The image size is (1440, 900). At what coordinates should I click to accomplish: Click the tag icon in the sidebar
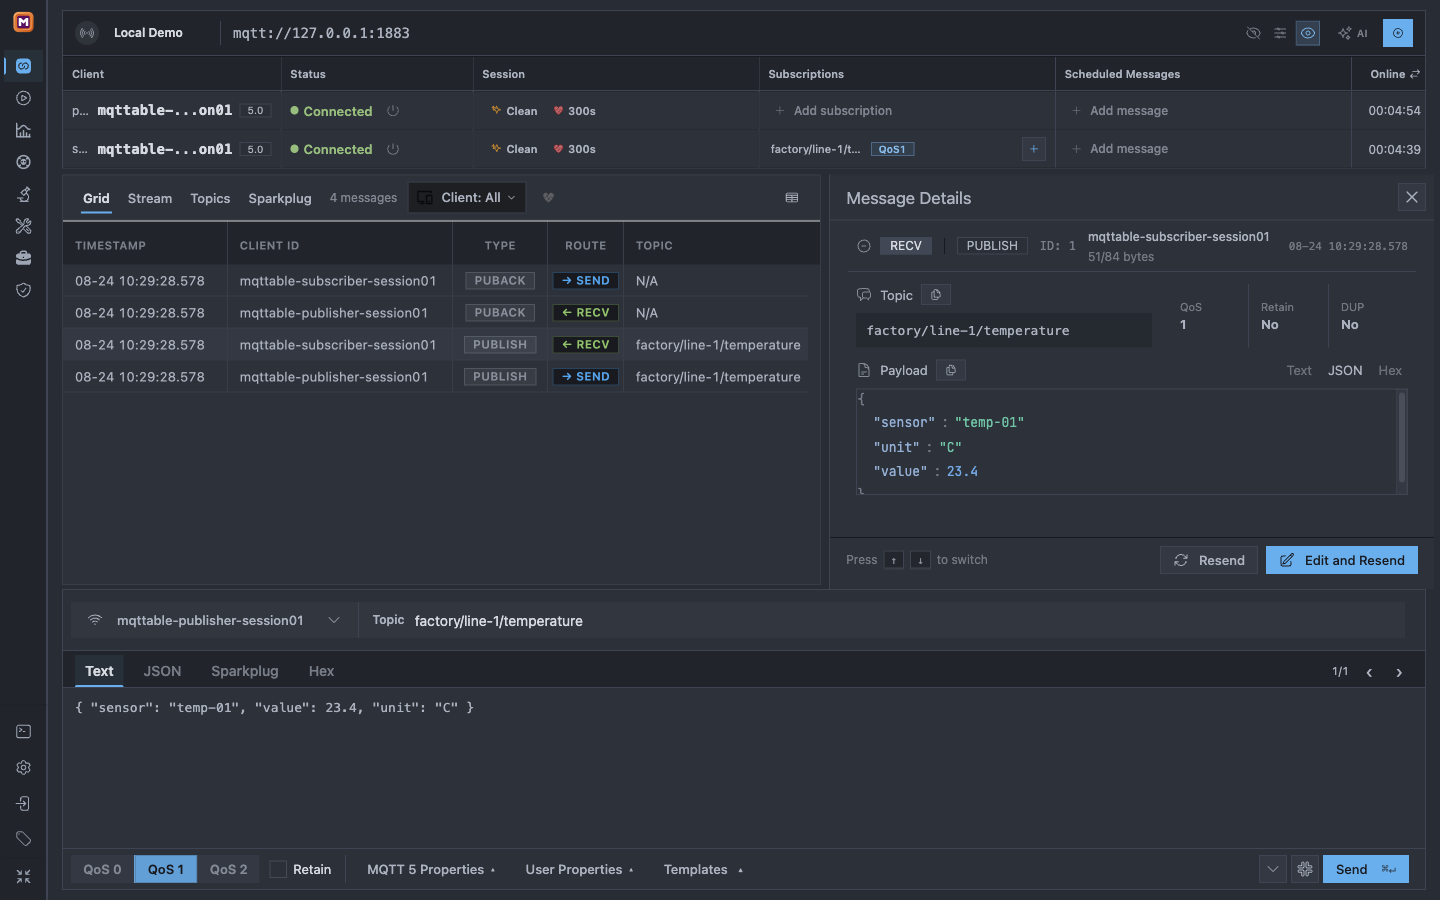23,839
